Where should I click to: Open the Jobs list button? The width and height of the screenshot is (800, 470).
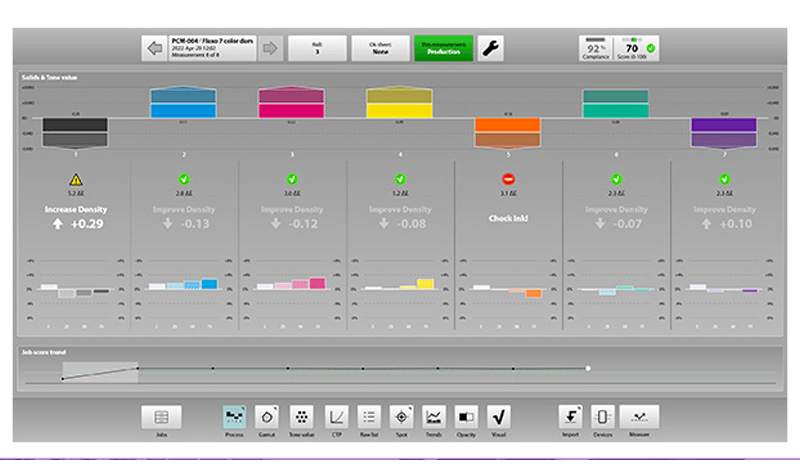click(x=161, y=417)
